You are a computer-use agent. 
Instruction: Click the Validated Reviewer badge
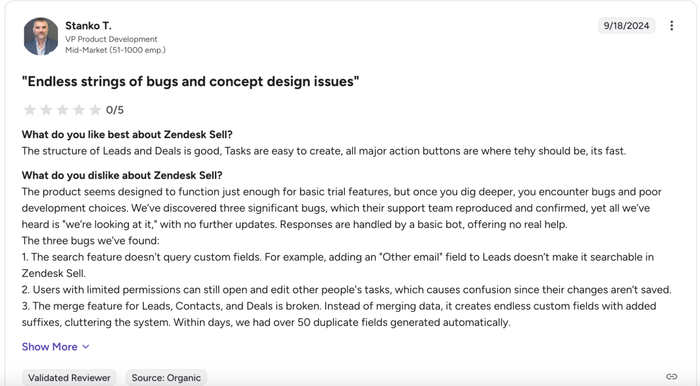click(x=69, y=378)
